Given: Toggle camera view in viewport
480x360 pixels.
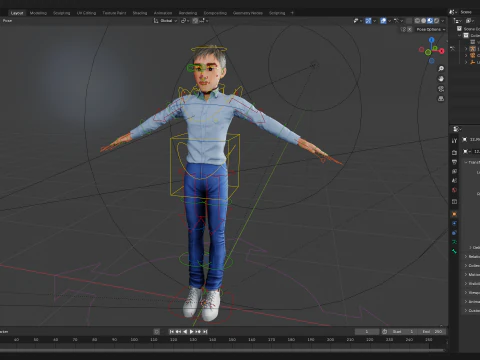Looking at the screenshot, I should [x=441, y=89].
